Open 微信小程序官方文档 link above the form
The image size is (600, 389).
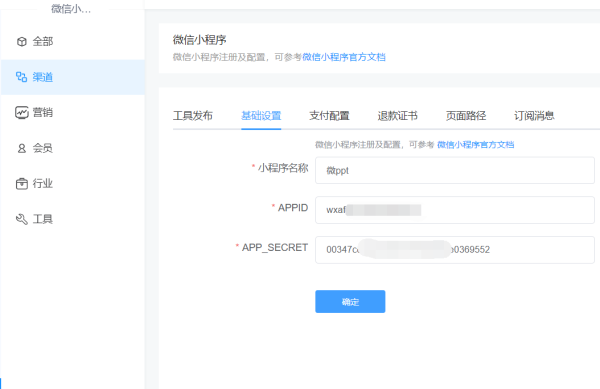pos(475,145)
